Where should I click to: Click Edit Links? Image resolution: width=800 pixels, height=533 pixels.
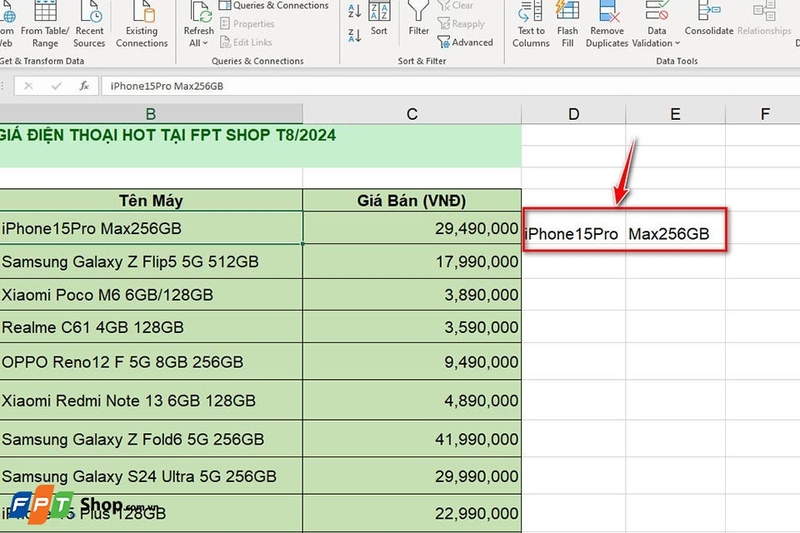(246, 42)
